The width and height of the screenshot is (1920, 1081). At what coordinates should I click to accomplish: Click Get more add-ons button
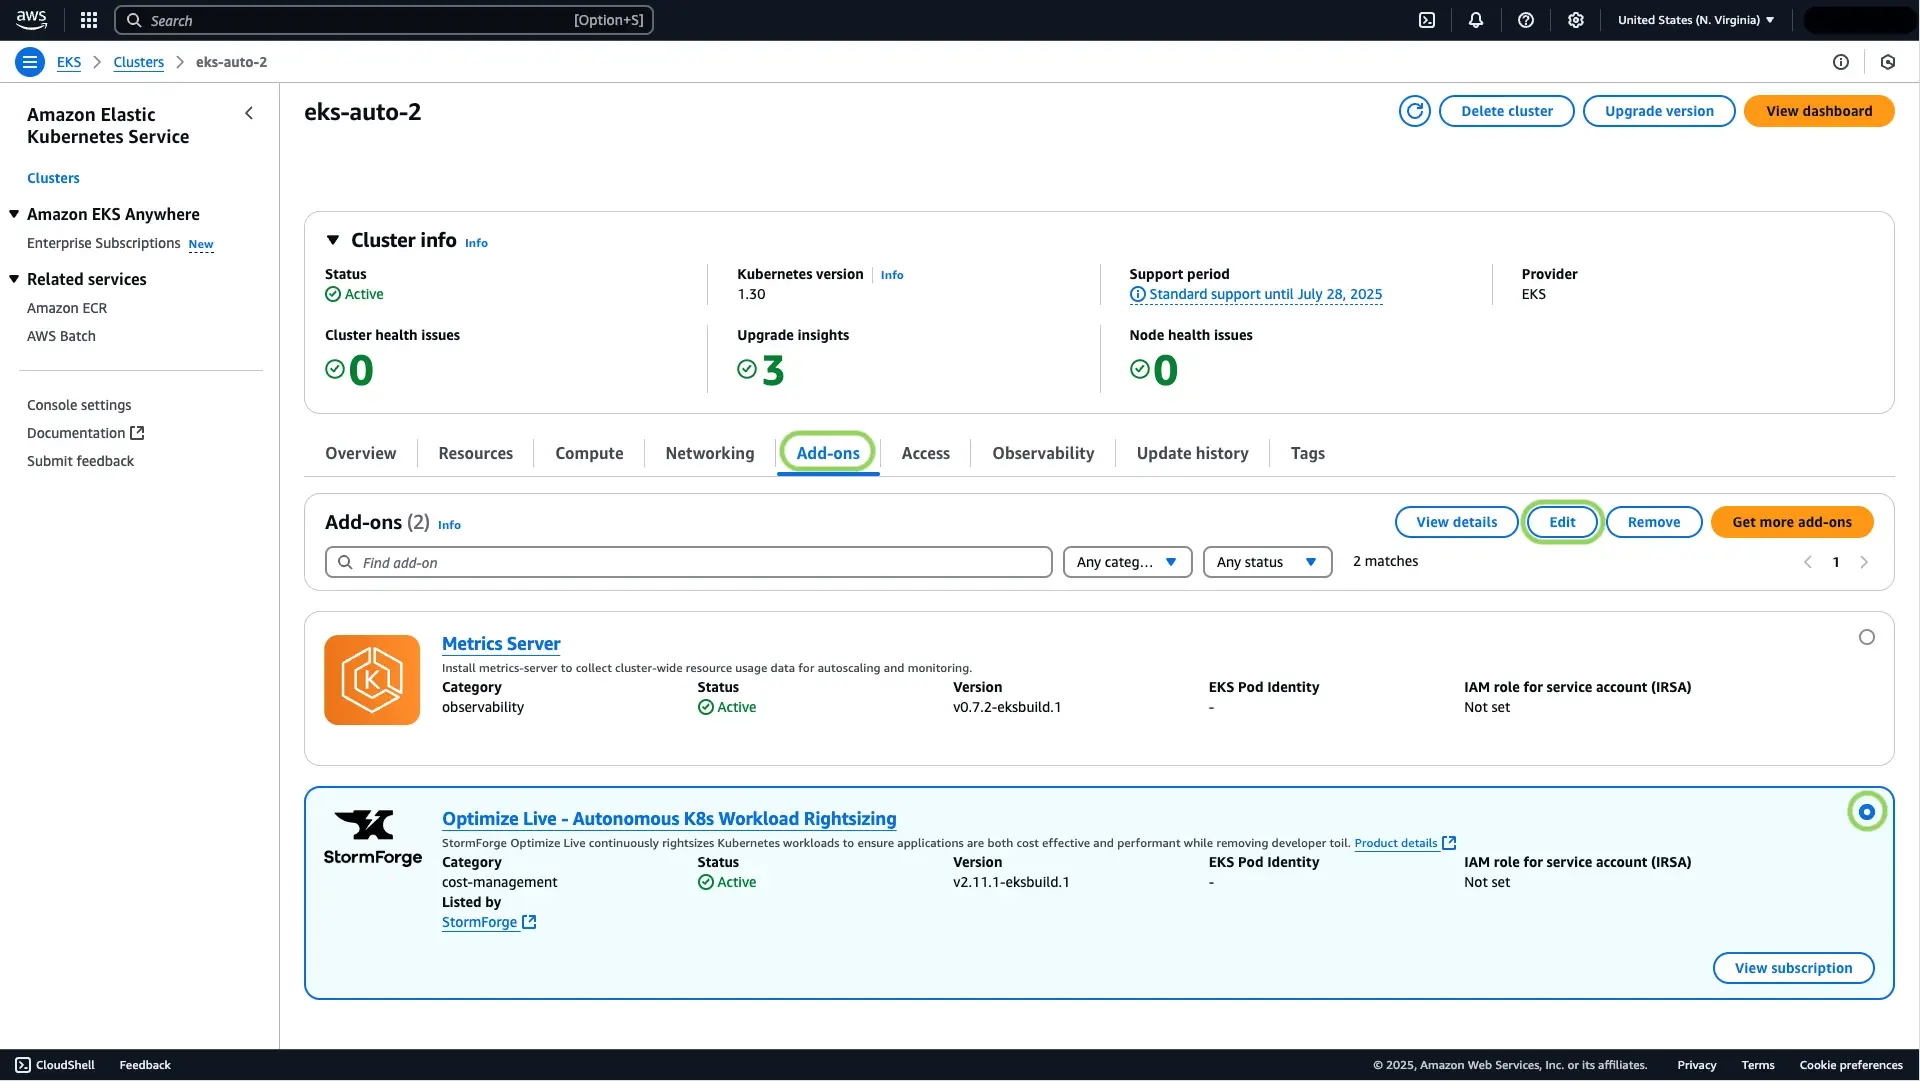pos(1792,522)
